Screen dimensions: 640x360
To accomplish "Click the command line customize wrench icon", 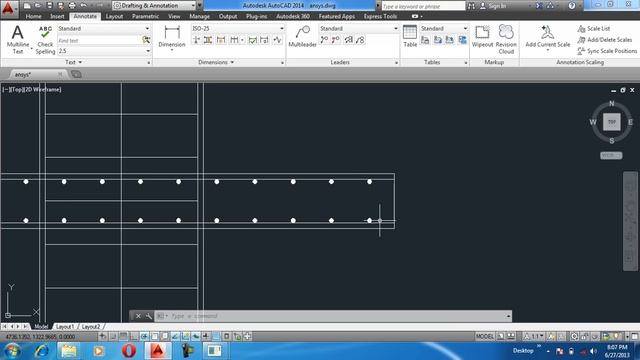I will pyautogui.click(x=149, y=316).
